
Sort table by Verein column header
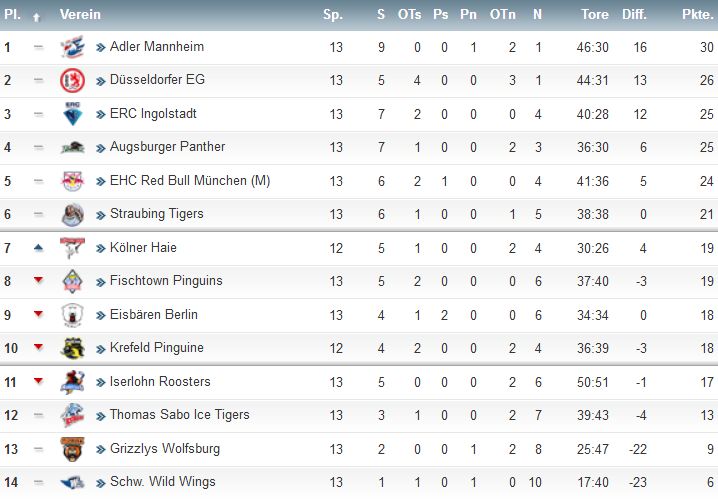coord(80,15)
